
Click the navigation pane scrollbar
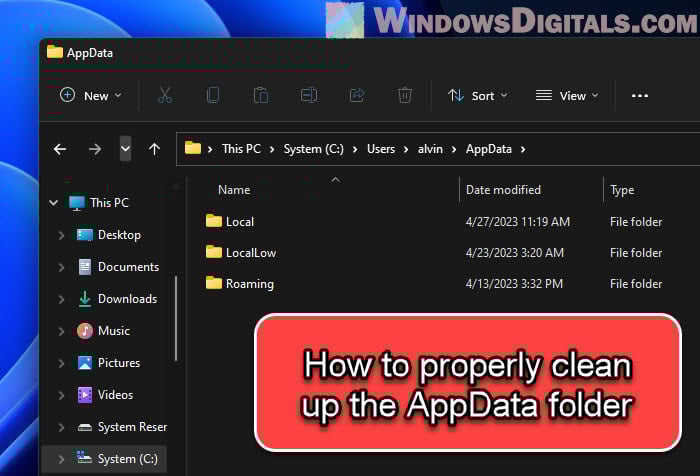pos(176,318)
